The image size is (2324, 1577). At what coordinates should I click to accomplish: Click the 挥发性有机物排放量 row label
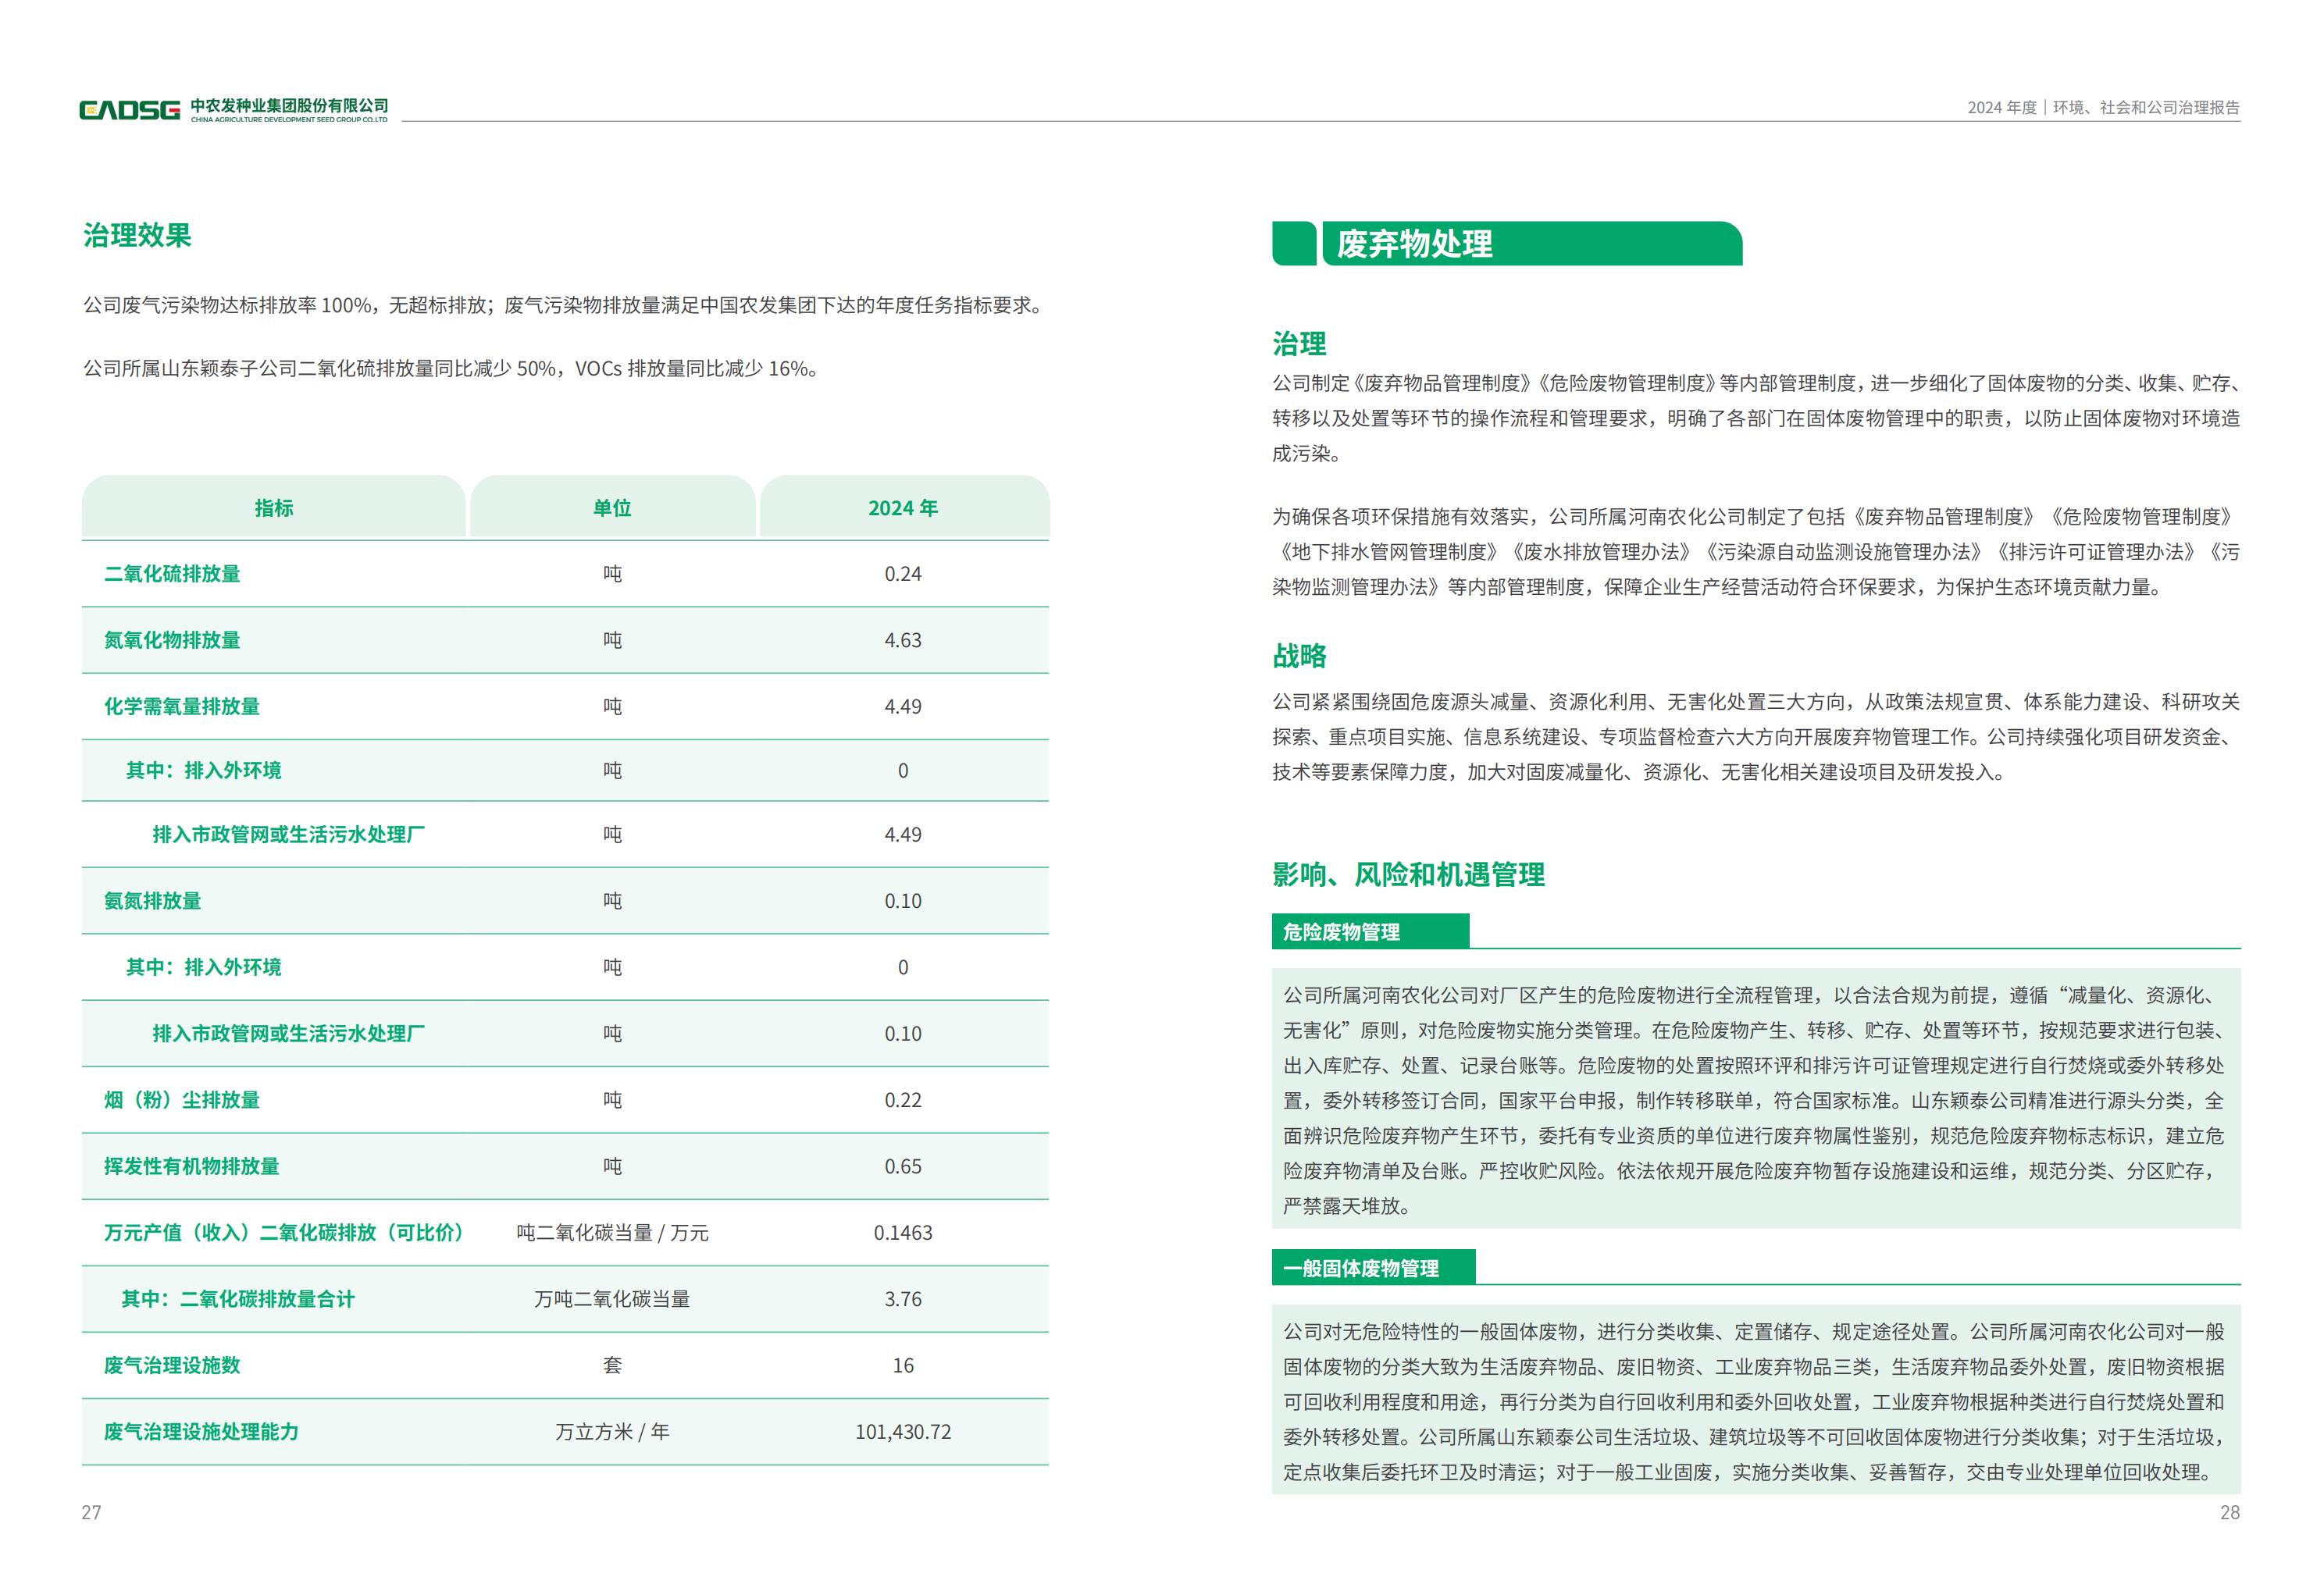[192, 1166]
